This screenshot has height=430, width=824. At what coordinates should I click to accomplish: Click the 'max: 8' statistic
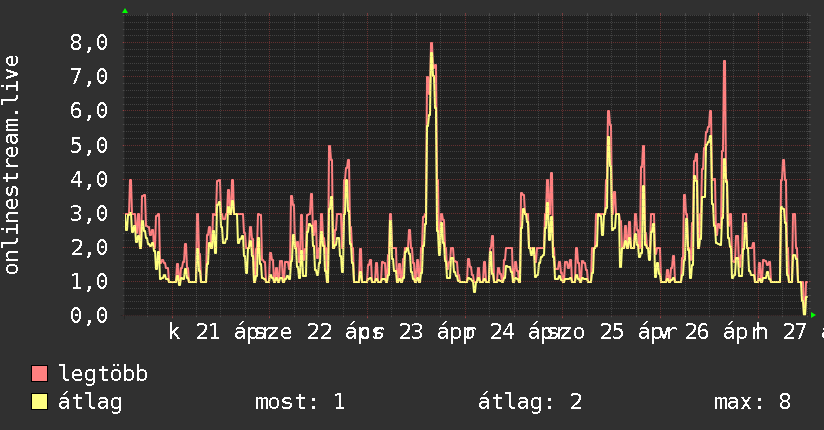[752, 402]
